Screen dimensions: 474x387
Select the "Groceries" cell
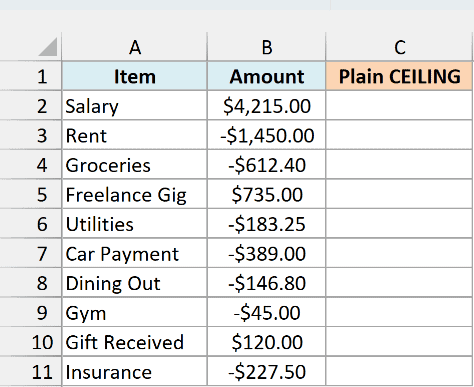(134, 165)
